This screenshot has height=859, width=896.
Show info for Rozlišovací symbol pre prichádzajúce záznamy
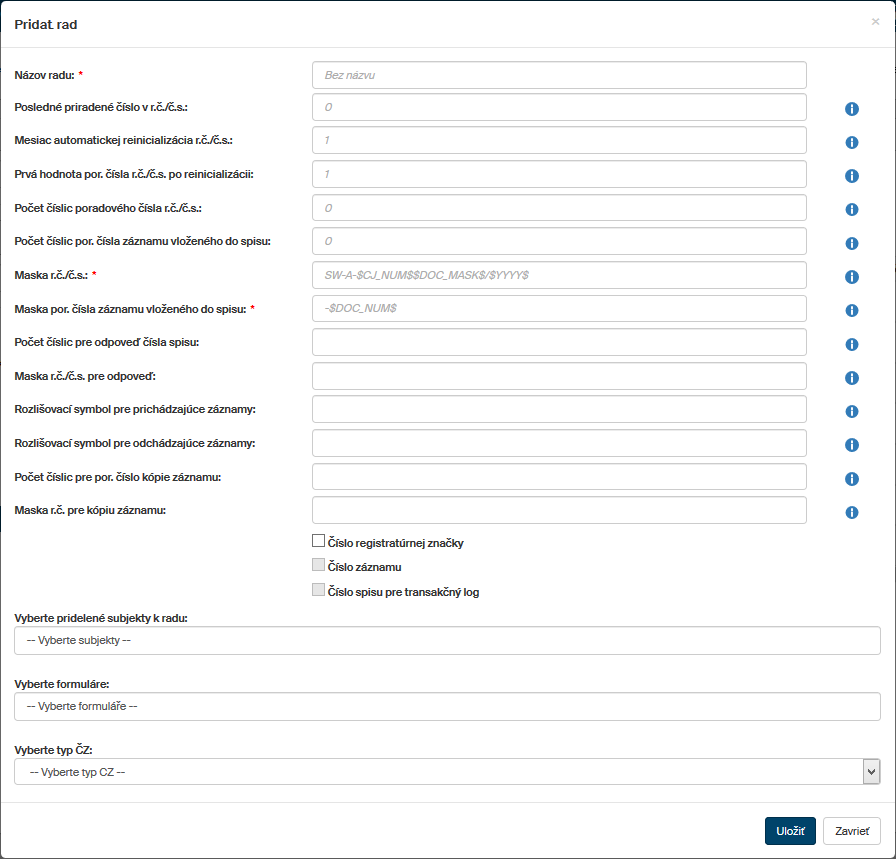pyautogui.click(x=852, y=411)
